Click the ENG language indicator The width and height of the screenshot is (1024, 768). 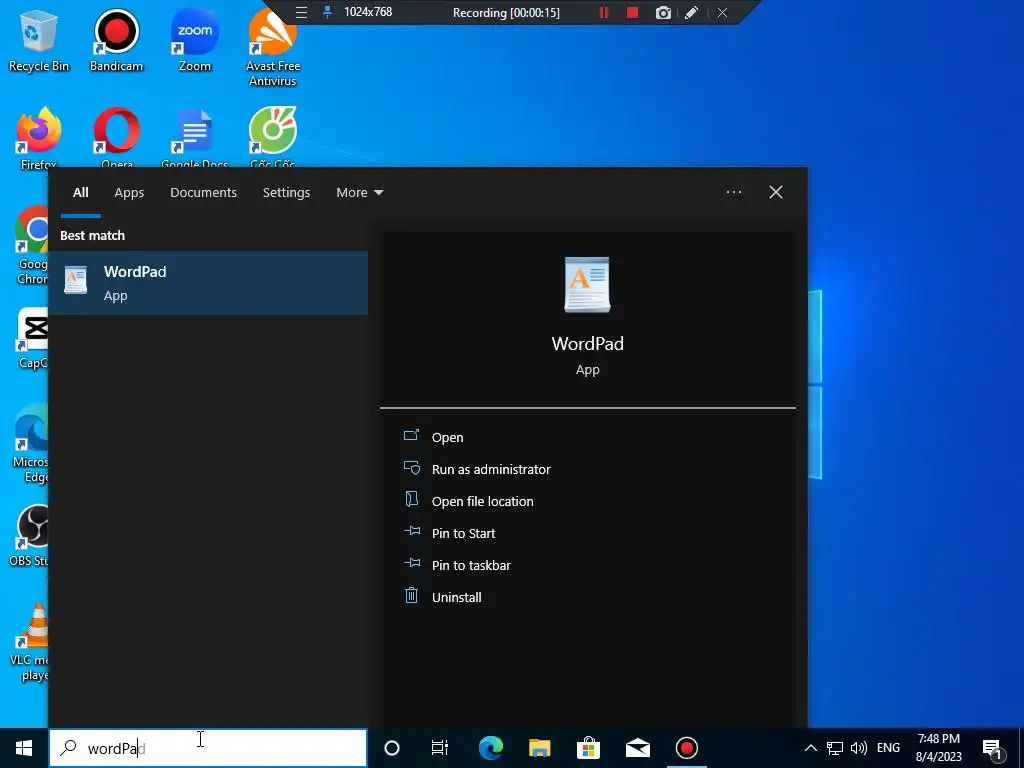click(x=888, y=748)
